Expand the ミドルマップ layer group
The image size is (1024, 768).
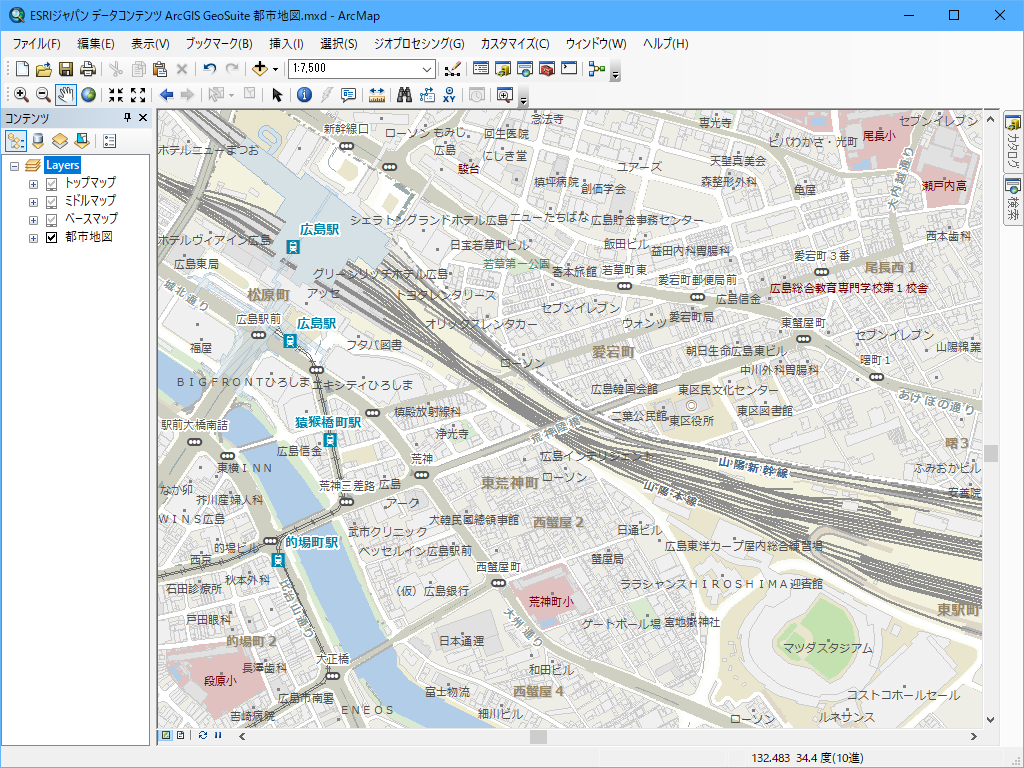(33, 202)
